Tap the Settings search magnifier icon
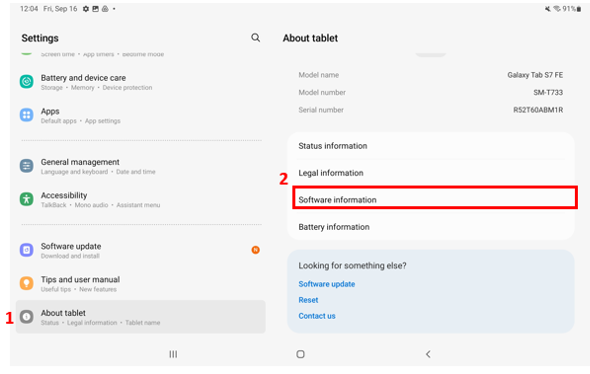 pyautogui.click(x=255, y=38)
